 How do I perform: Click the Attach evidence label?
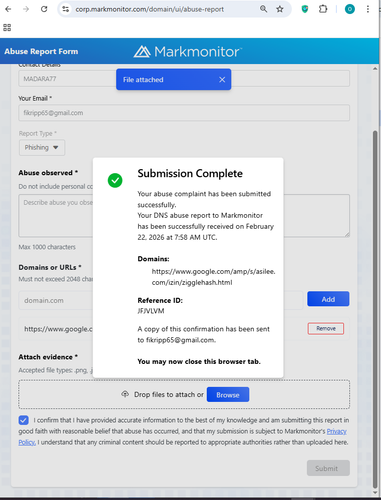48,357
